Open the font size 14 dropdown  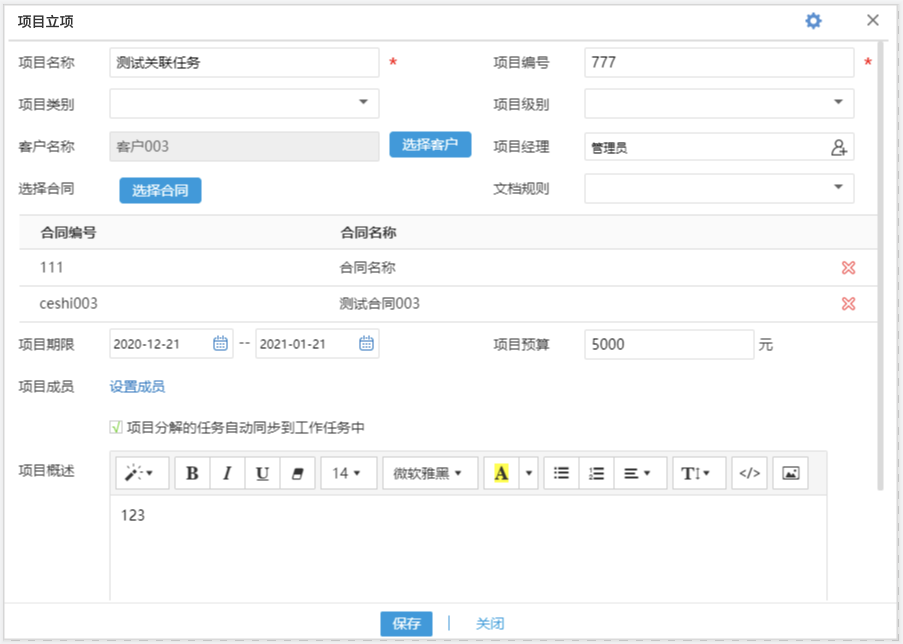[x=347, y=473]
